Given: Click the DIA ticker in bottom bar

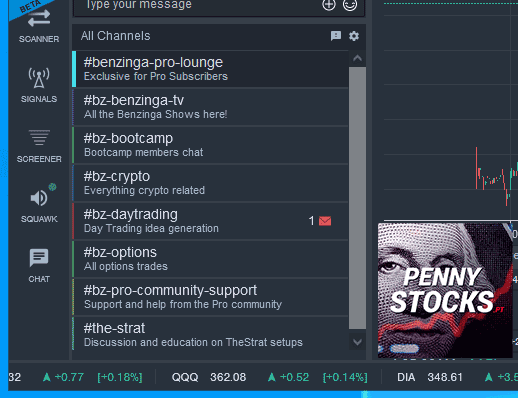Looking at the screenshot, I should click(406, 377).
